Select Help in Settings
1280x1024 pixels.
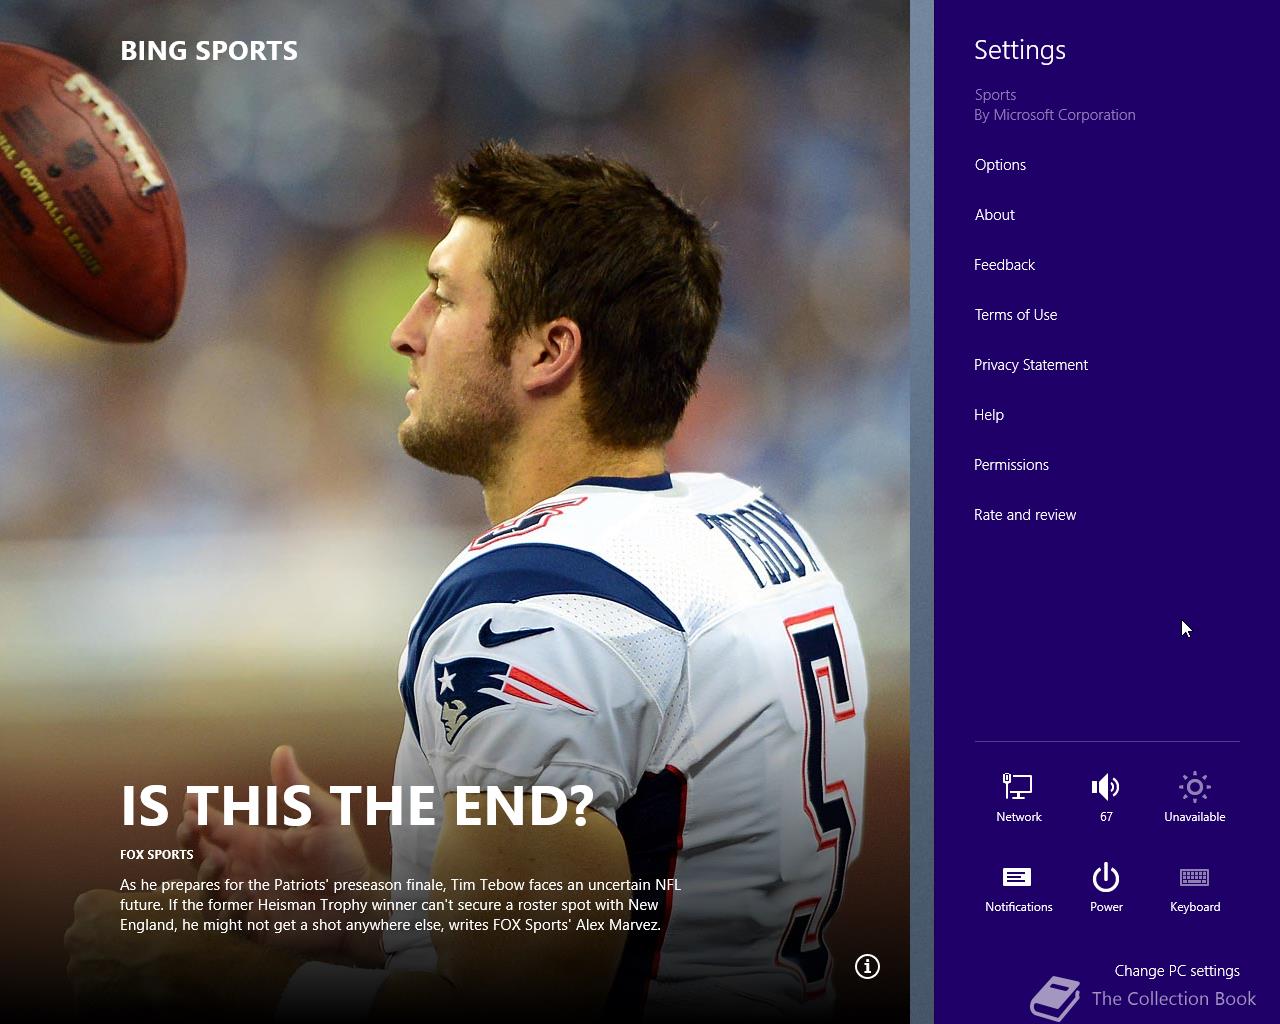click(988, 415)
